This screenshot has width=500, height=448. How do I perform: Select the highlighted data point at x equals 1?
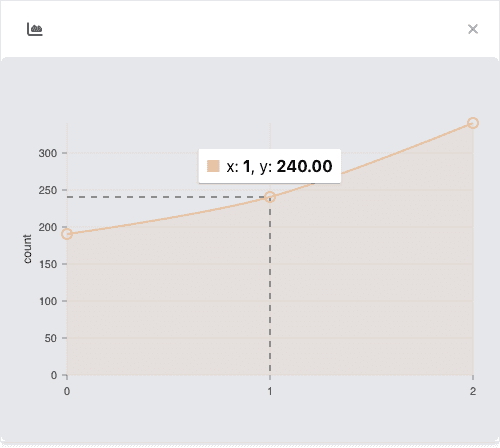click(270, 197)
